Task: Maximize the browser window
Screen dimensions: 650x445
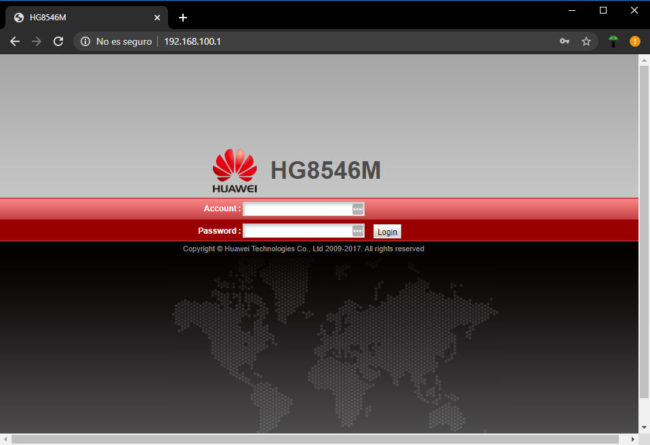Action: tap(603, 10)
